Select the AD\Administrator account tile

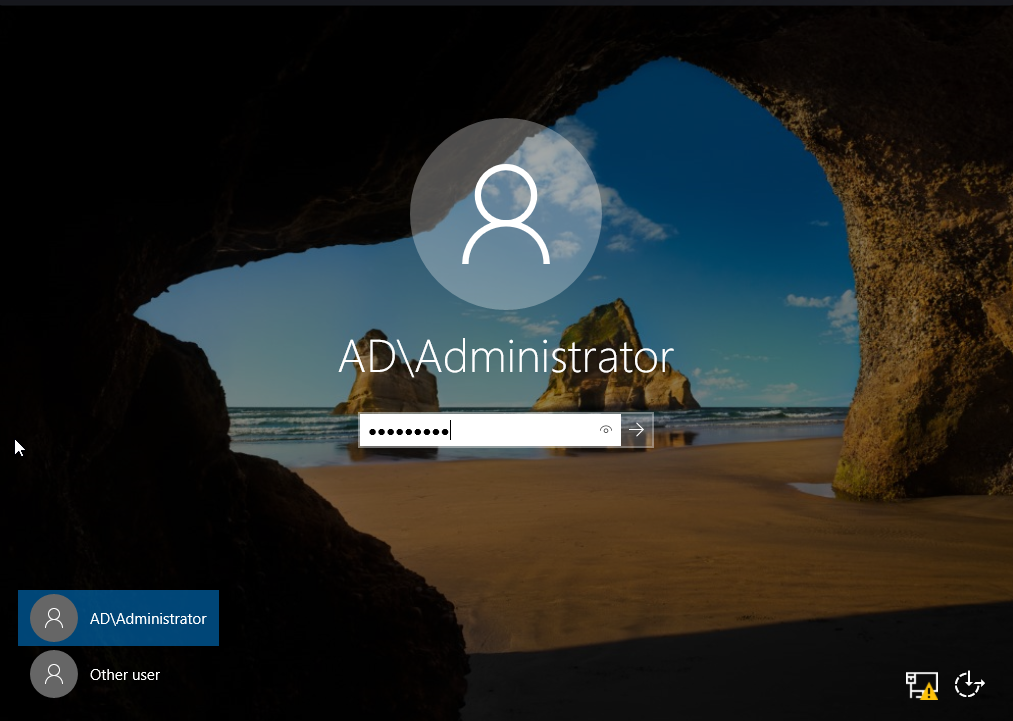pos(119,618)
